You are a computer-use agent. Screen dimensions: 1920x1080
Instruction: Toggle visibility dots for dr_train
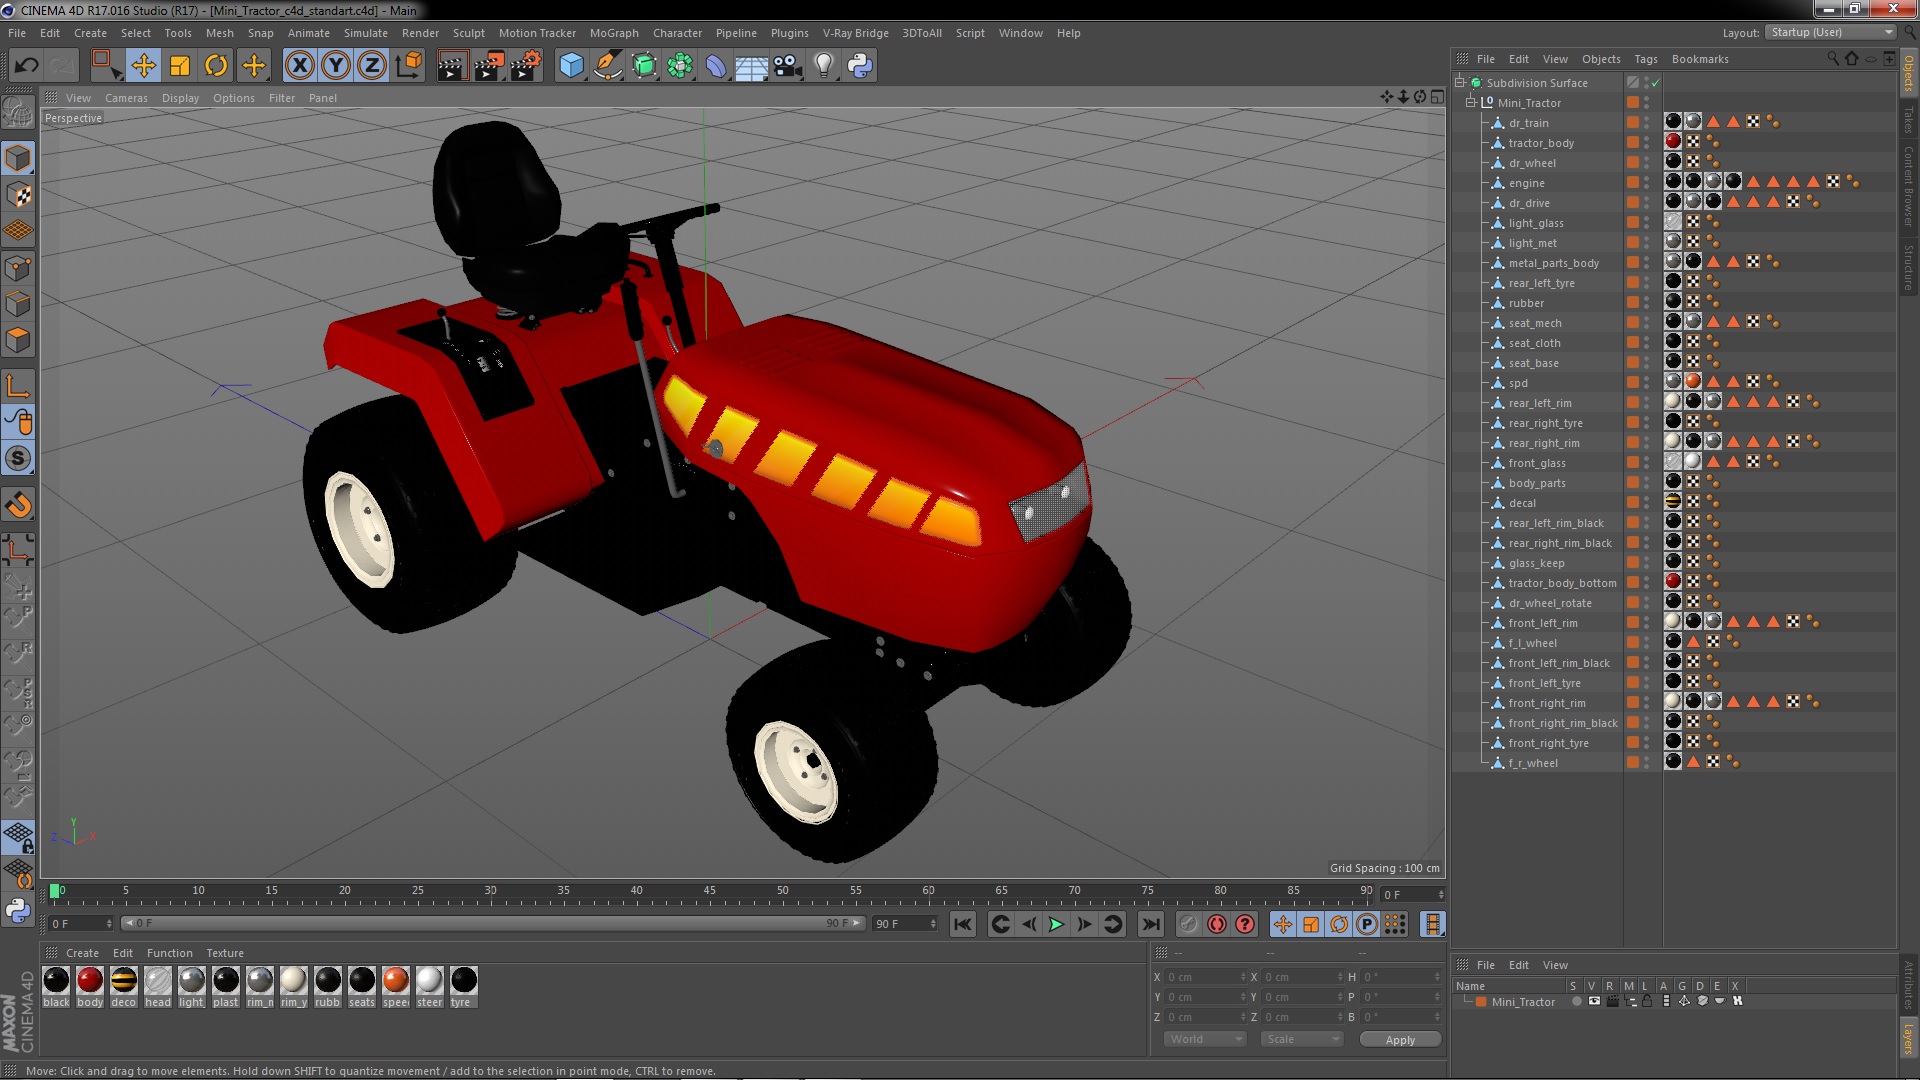click(x=1647, y=122)
